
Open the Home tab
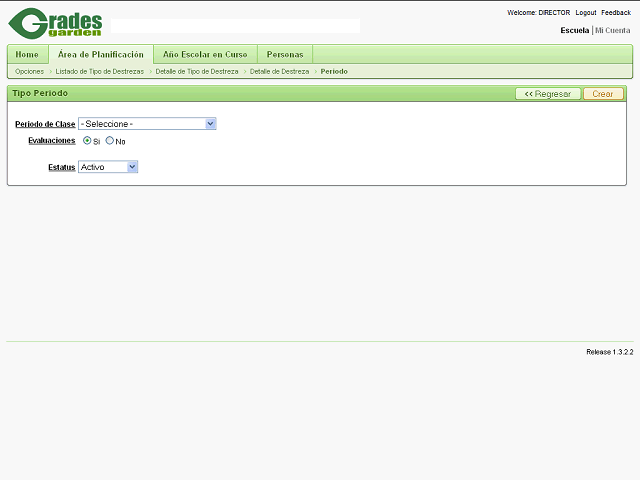click(27, 54)
